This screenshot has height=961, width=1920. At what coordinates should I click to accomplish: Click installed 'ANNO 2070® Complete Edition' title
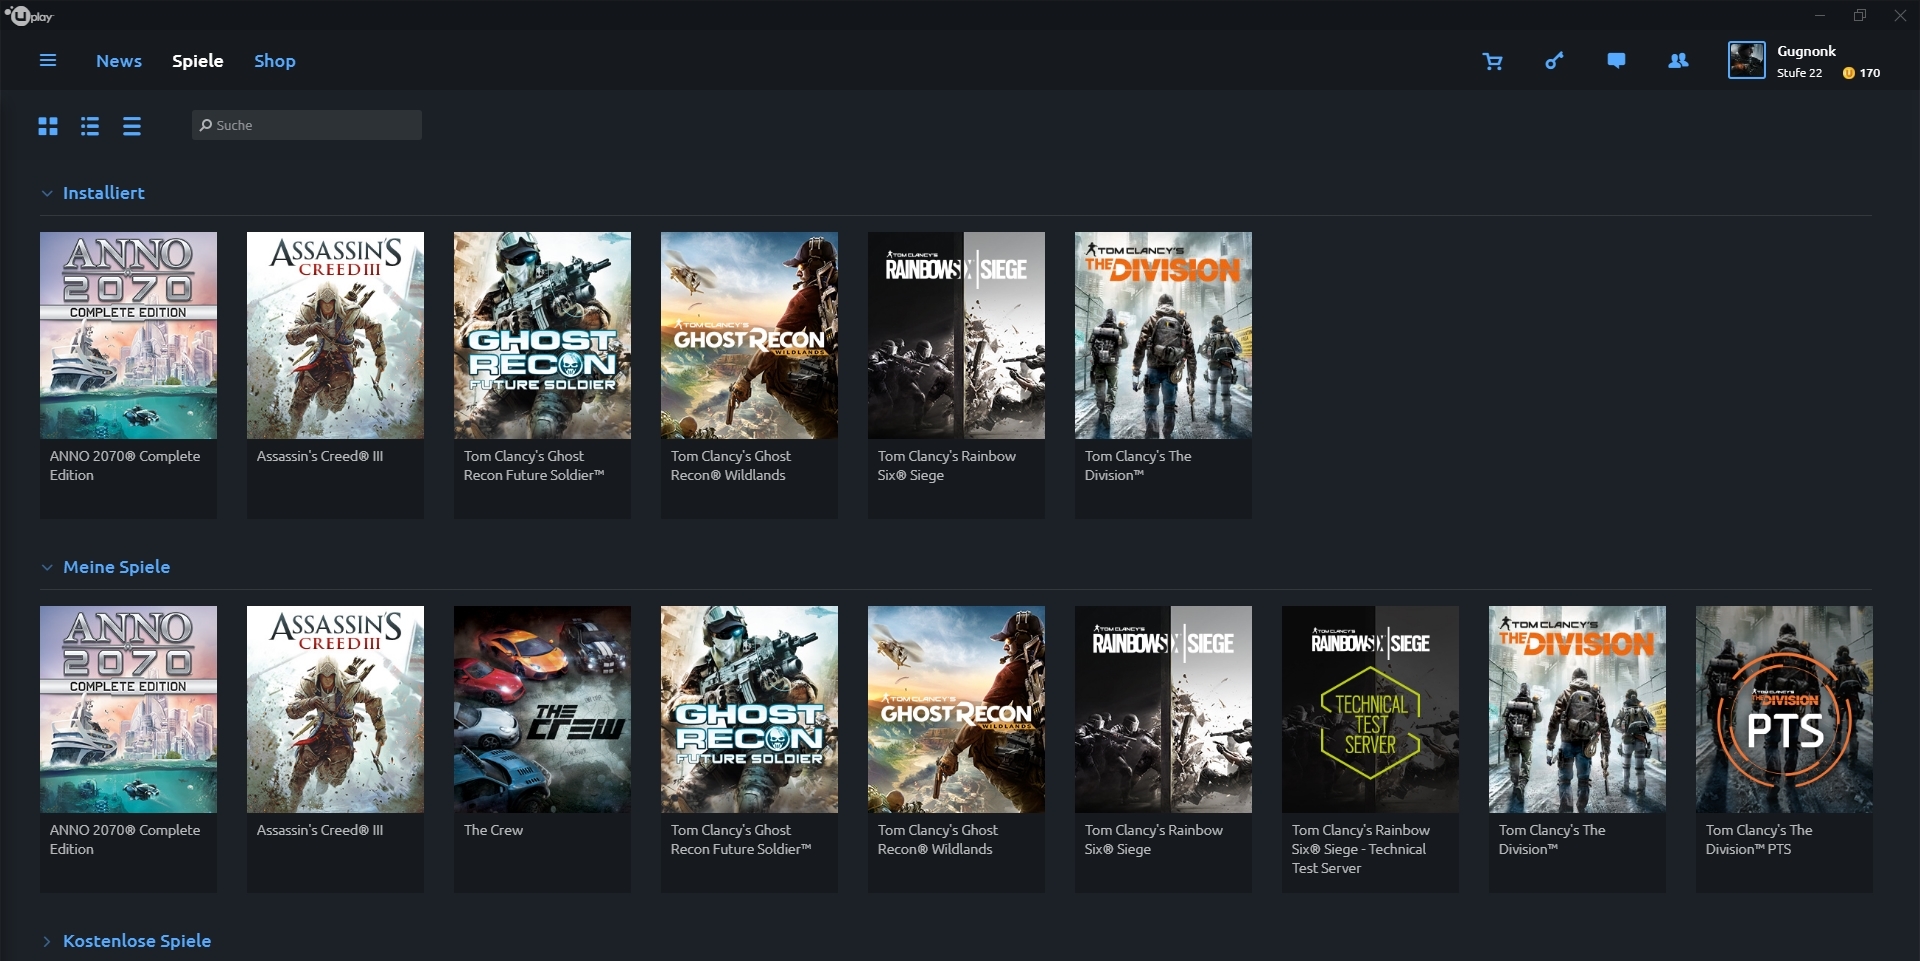point(125,466)
